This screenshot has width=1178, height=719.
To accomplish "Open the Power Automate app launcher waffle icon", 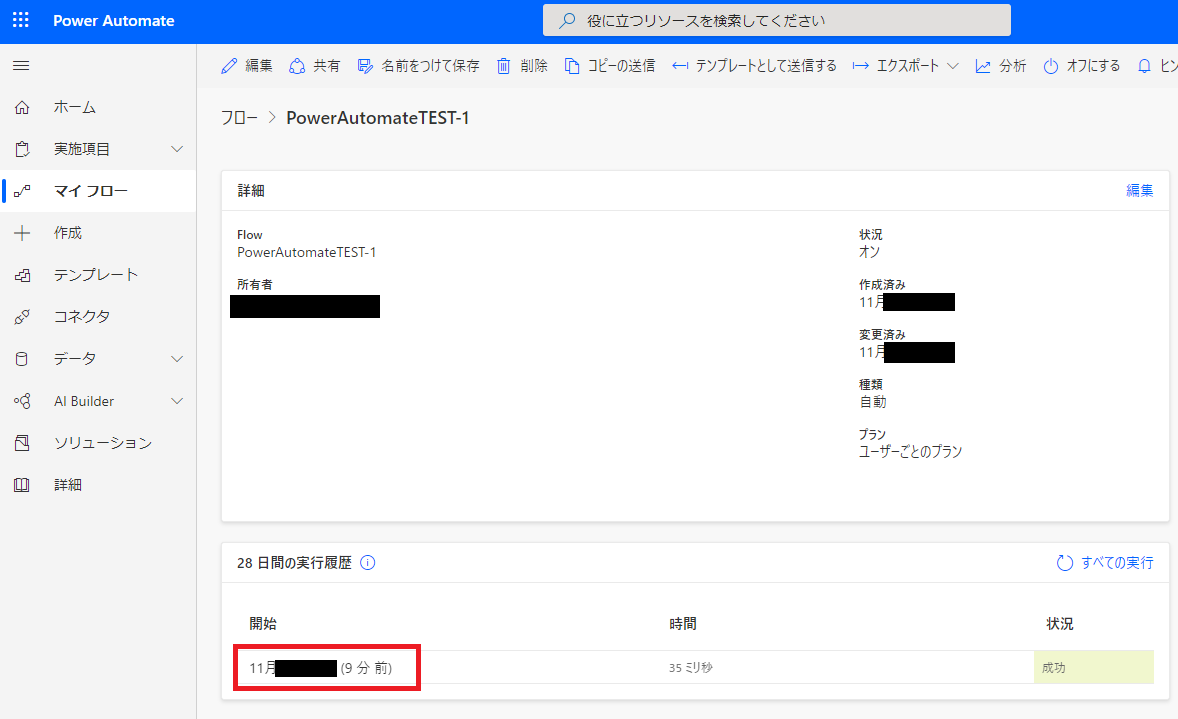I will click(20, 20).
